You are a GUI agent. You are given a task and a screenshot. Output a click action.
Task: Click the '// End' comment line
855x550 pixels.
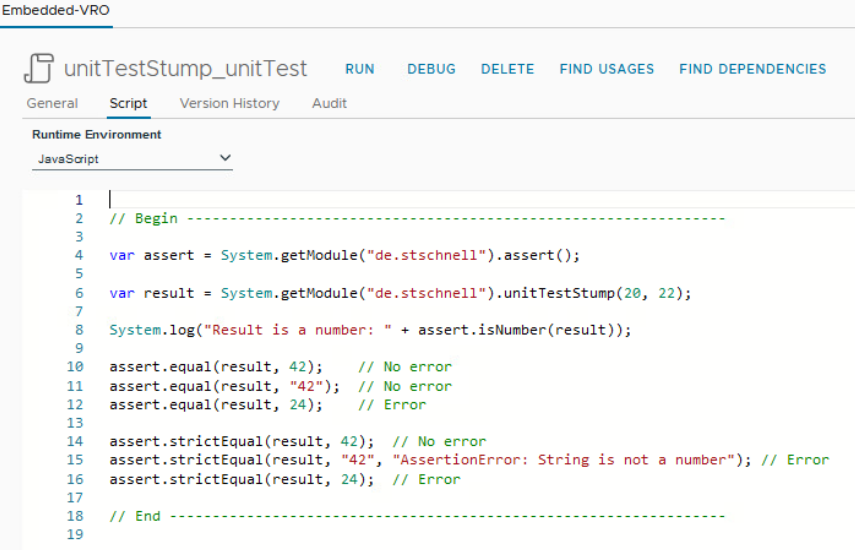417,516
